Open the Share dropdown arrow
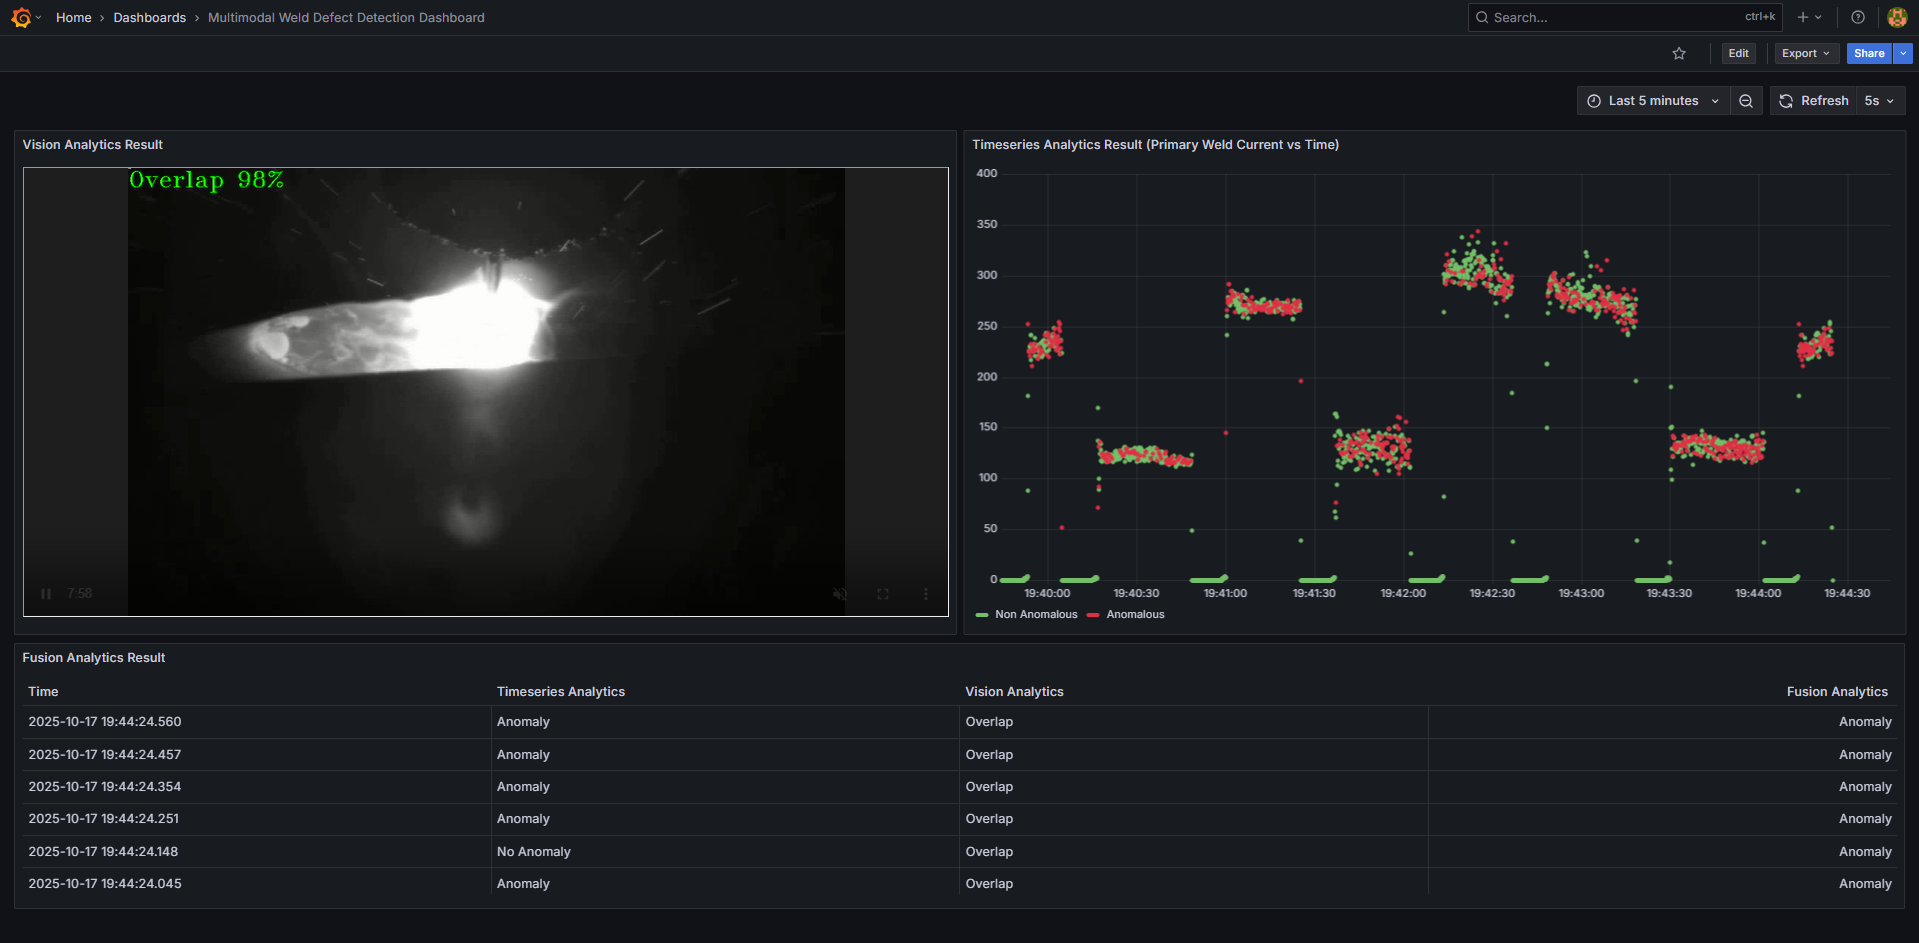The width and height of the screenshot is (1919, 943). click(x=1902, y=53)
